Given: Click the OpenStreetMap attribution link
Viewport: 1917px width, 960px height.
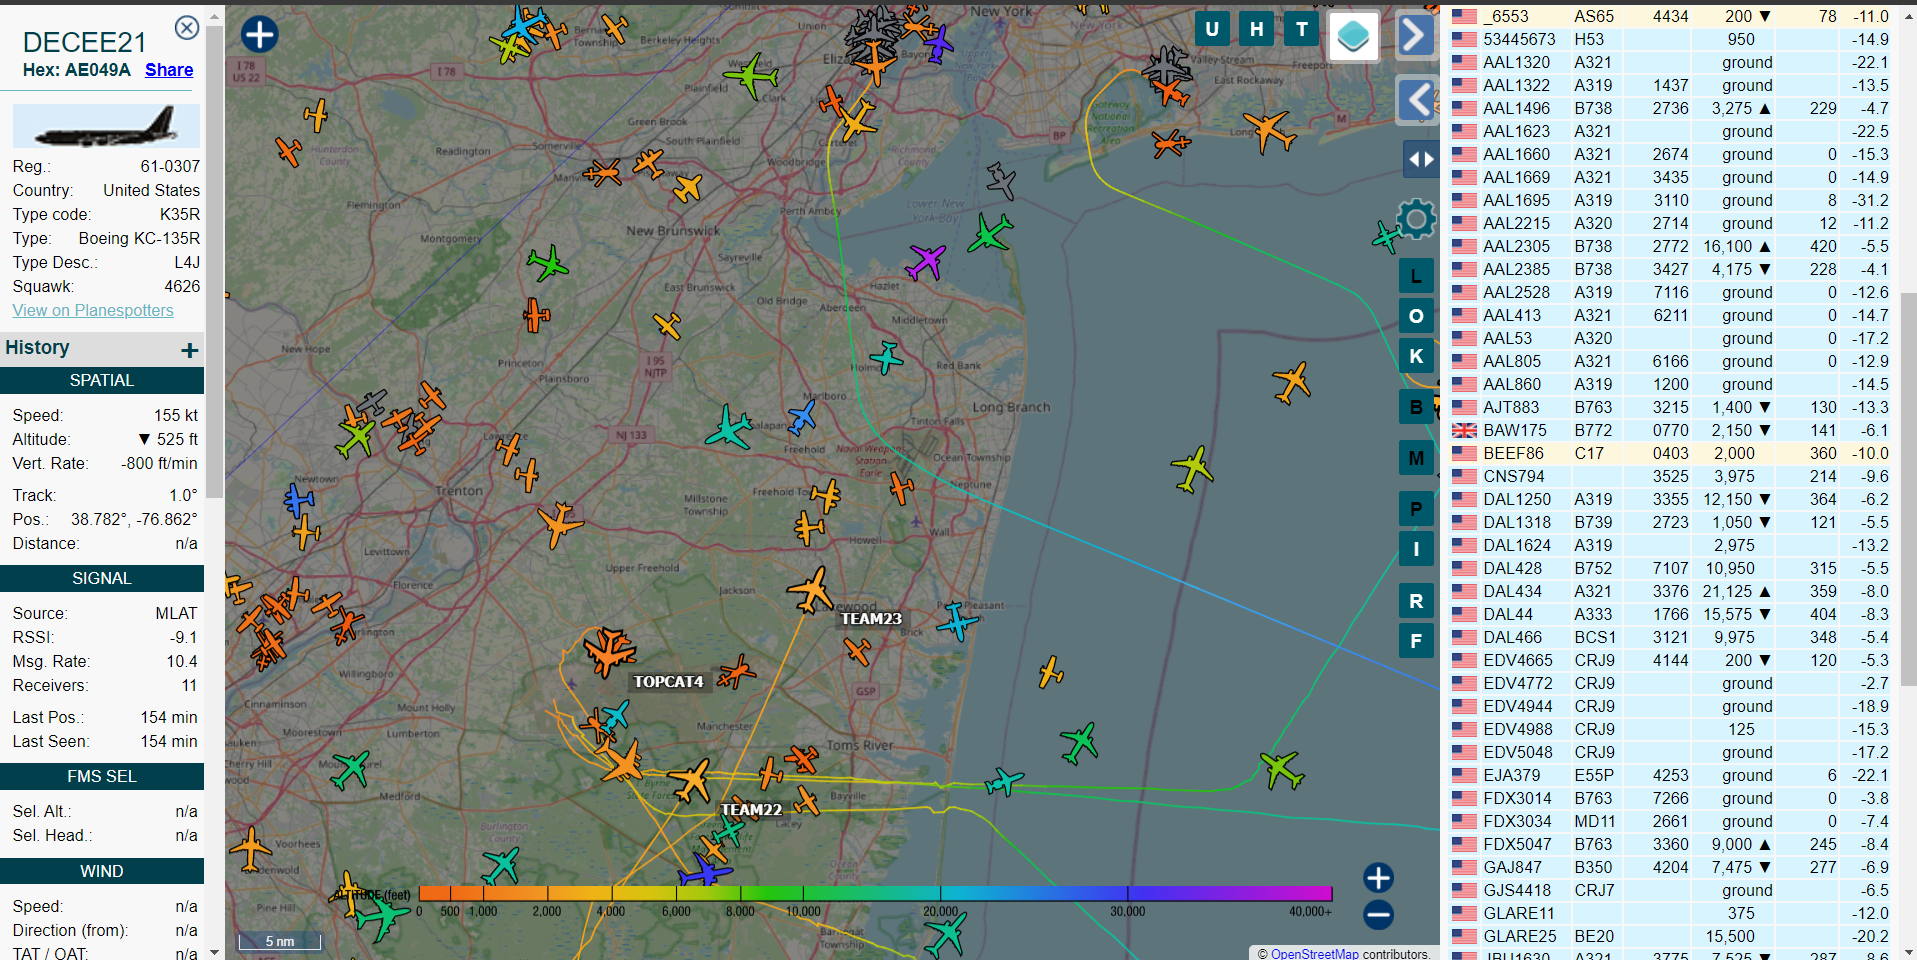Looking at the screenshot, I should click(1314, 954).
